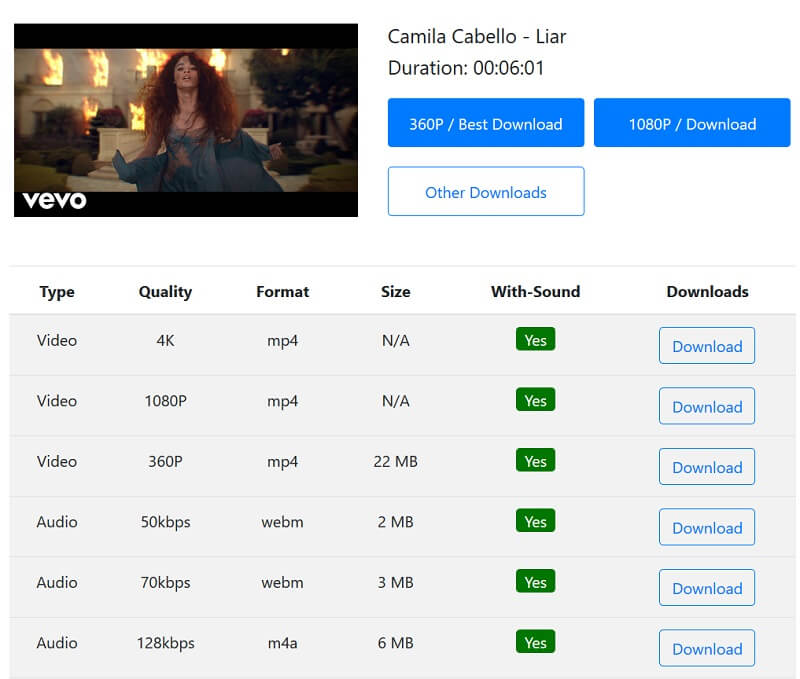
Task: Select the 2 MB size cell
Action: pyautogui.click(x=395, y=522)
